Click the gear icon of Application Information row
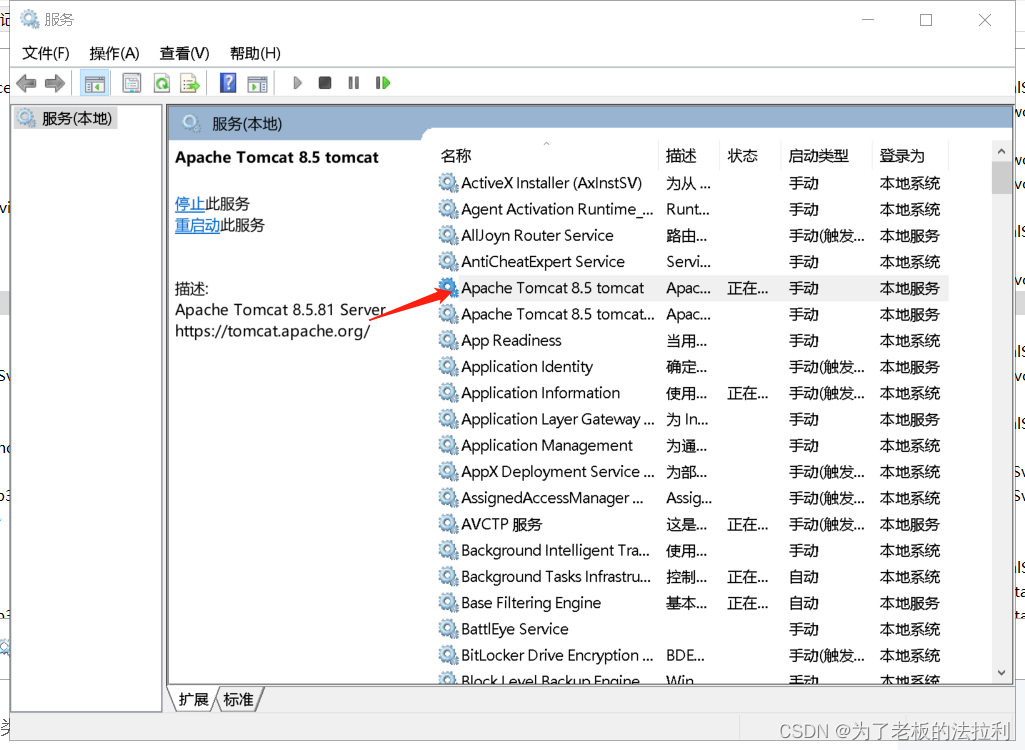Screen dimensions: 1025x750 [448, 392]
